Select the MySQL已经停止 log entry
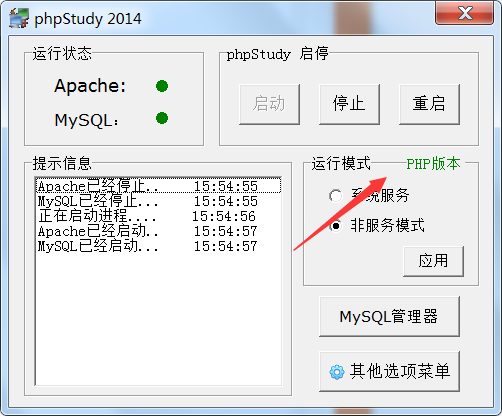The image size is (502, 416). click(158, 201)
